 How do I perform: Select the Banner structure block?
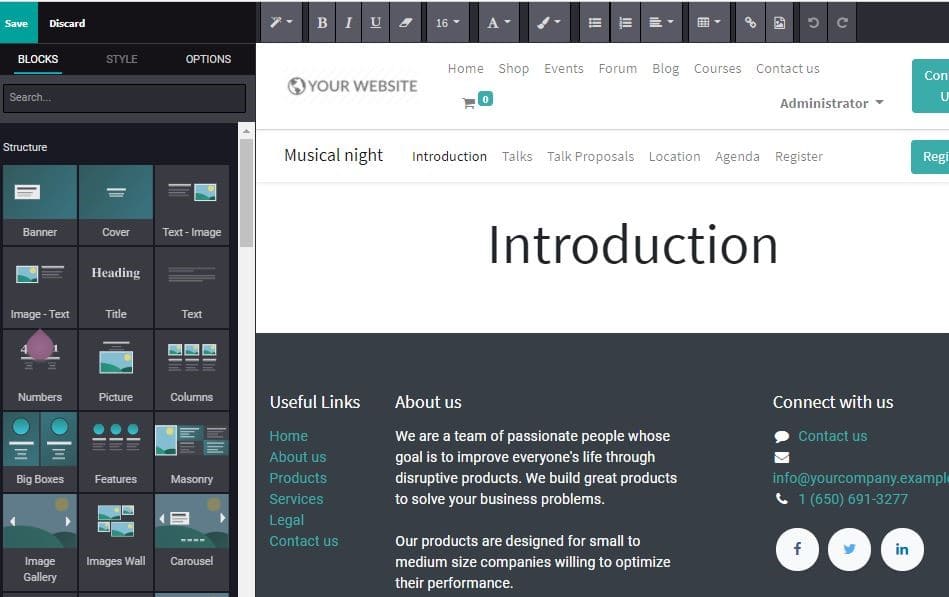coord(40,205)
